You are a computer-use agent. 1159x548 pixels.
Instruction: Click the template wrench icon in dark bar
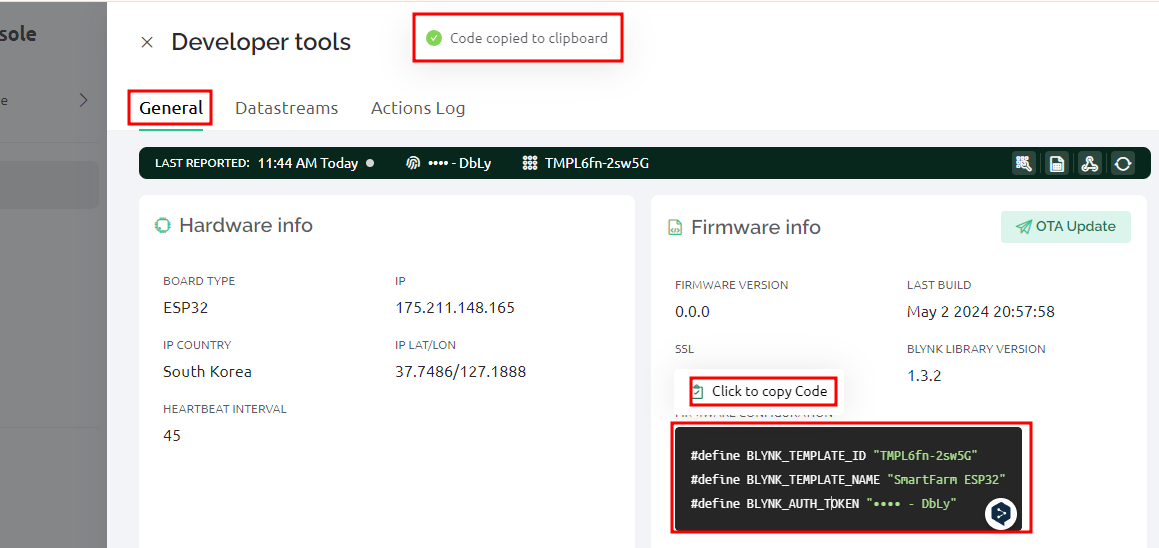tap(1023, 163)
